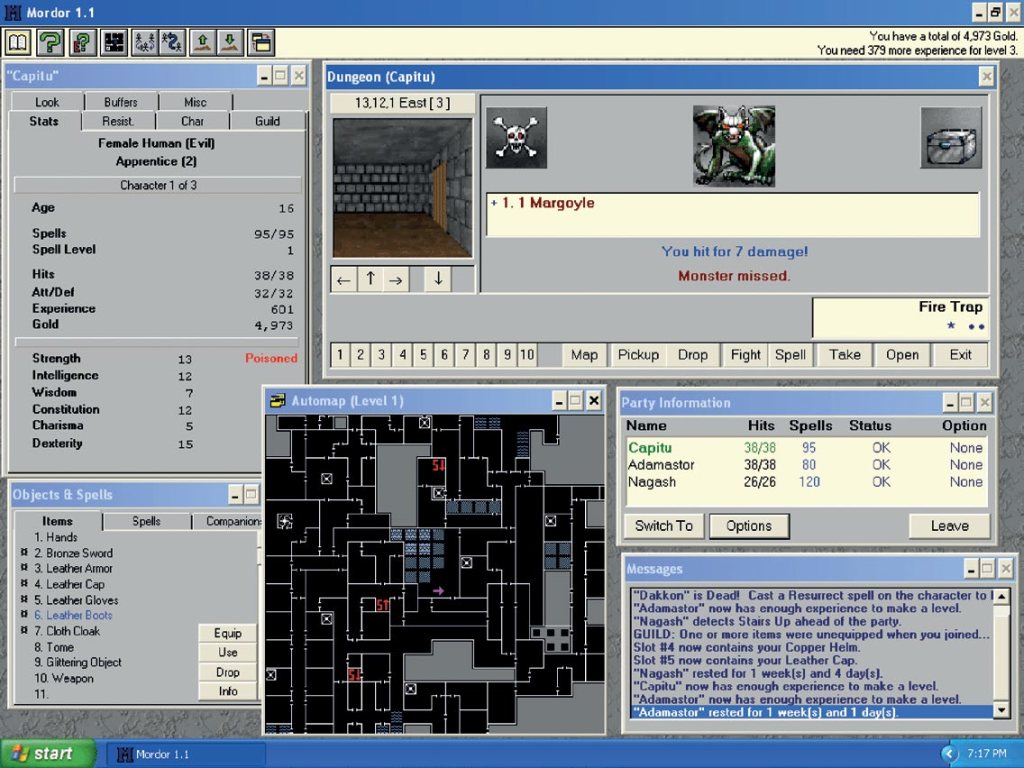Screen dimensions: 1024x768
Task: Click Messages scrollbar down arrow
Action: click(1001, 709)
